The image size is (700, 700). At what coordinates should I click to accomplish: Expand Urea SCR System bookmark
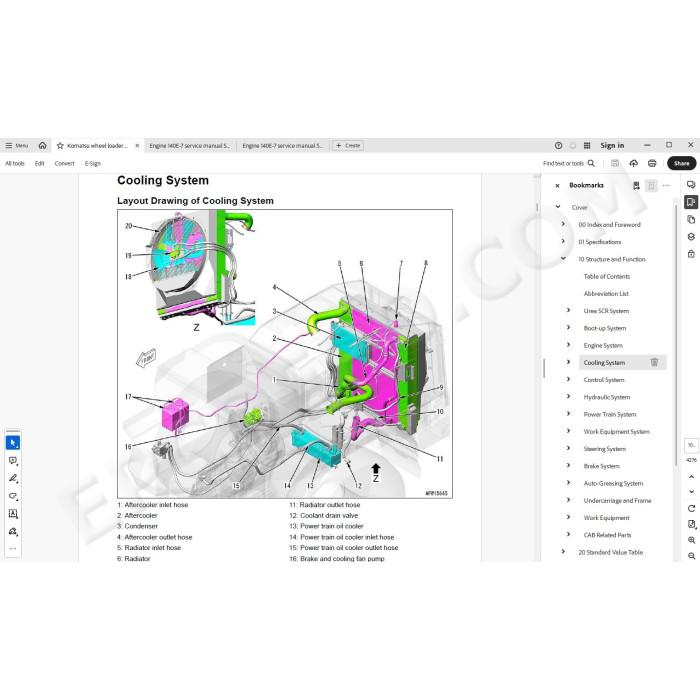[568, 310]
